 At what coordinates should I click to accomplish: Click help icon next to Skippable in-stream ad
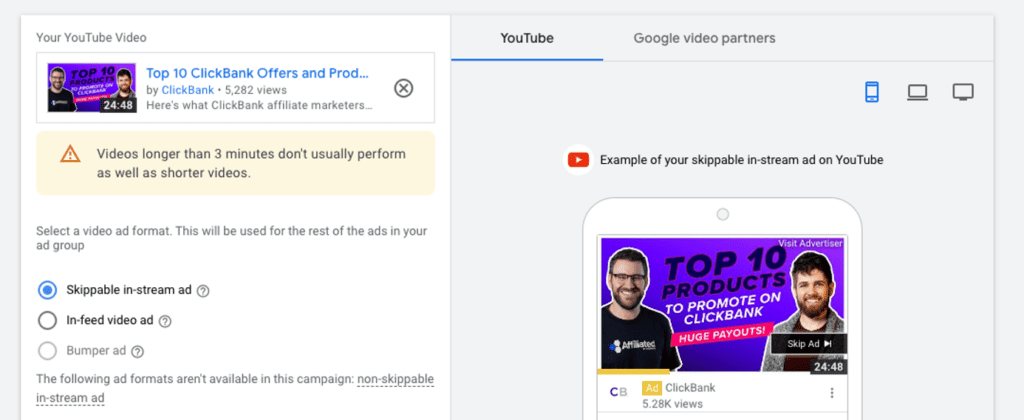(x=203, y=291)
